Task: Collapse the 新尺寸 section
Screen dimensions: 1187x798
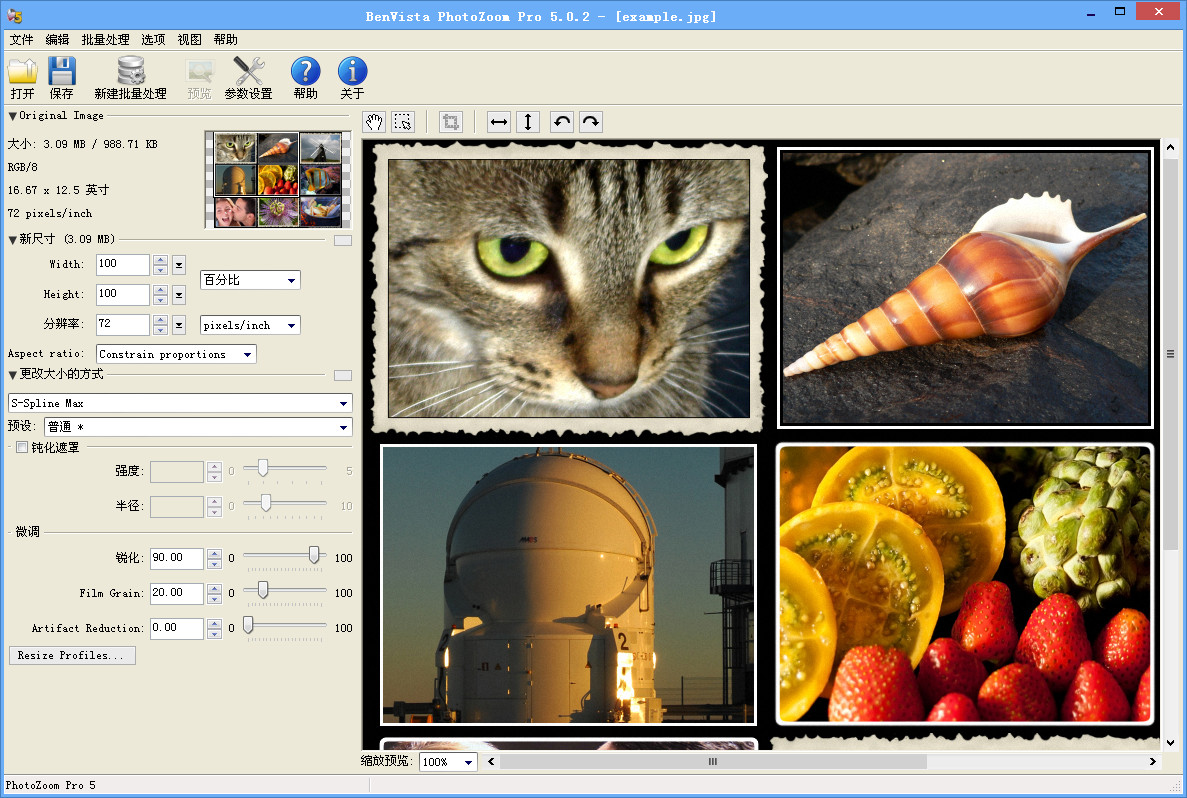Action: [12, 239]
